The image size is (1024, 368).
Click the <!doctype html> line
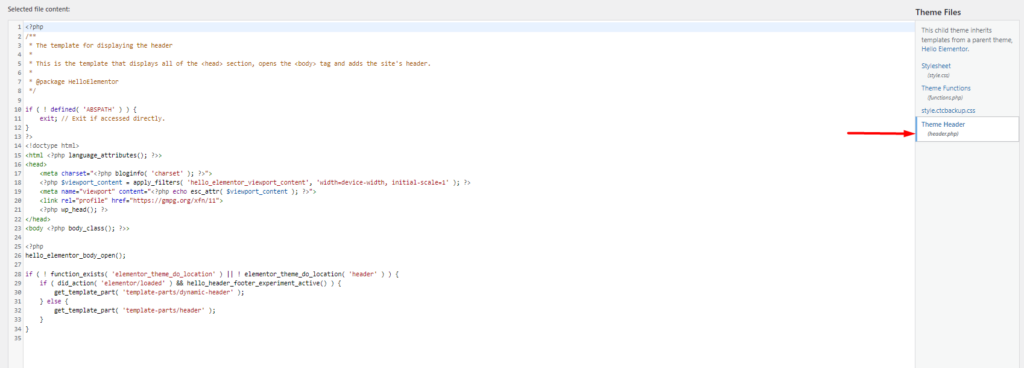click(x=52, y=146)
